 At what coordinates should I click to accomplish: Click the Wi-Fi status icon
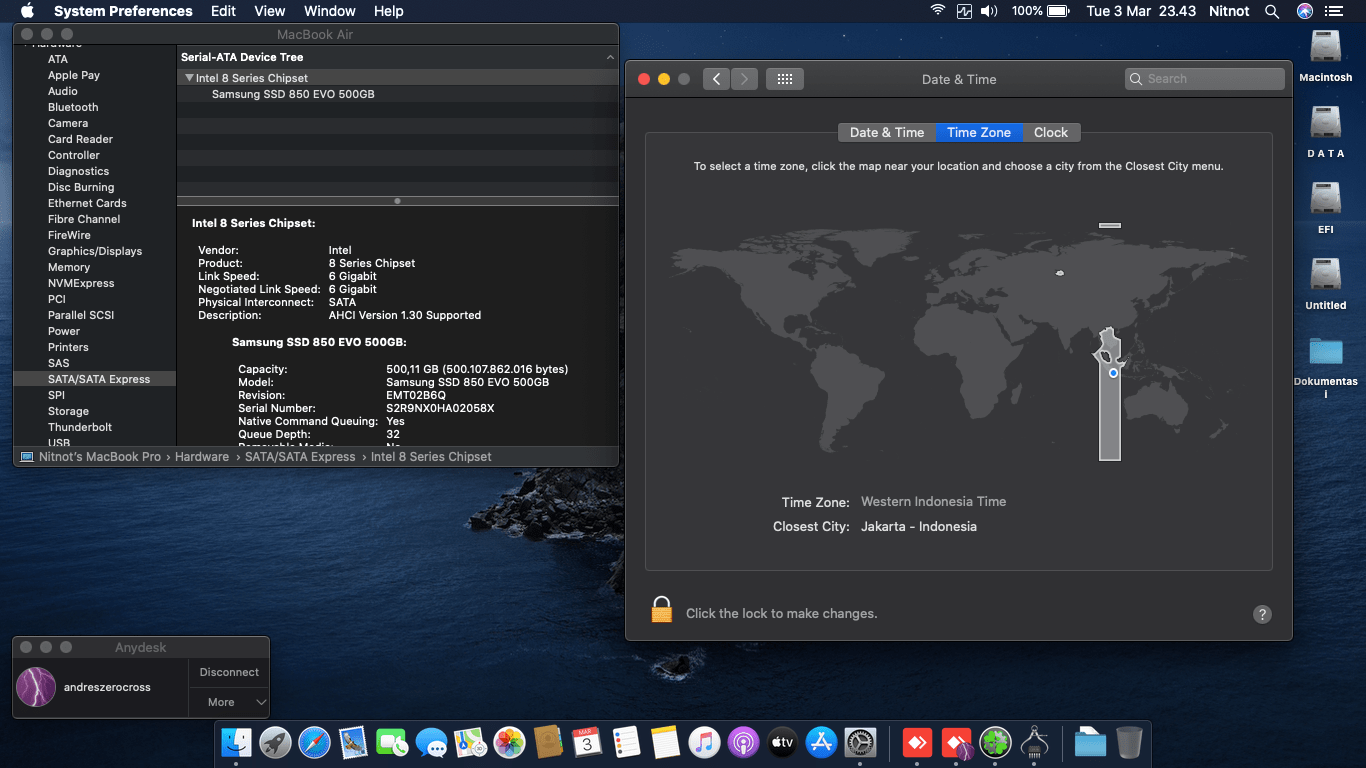click(937, 11)
